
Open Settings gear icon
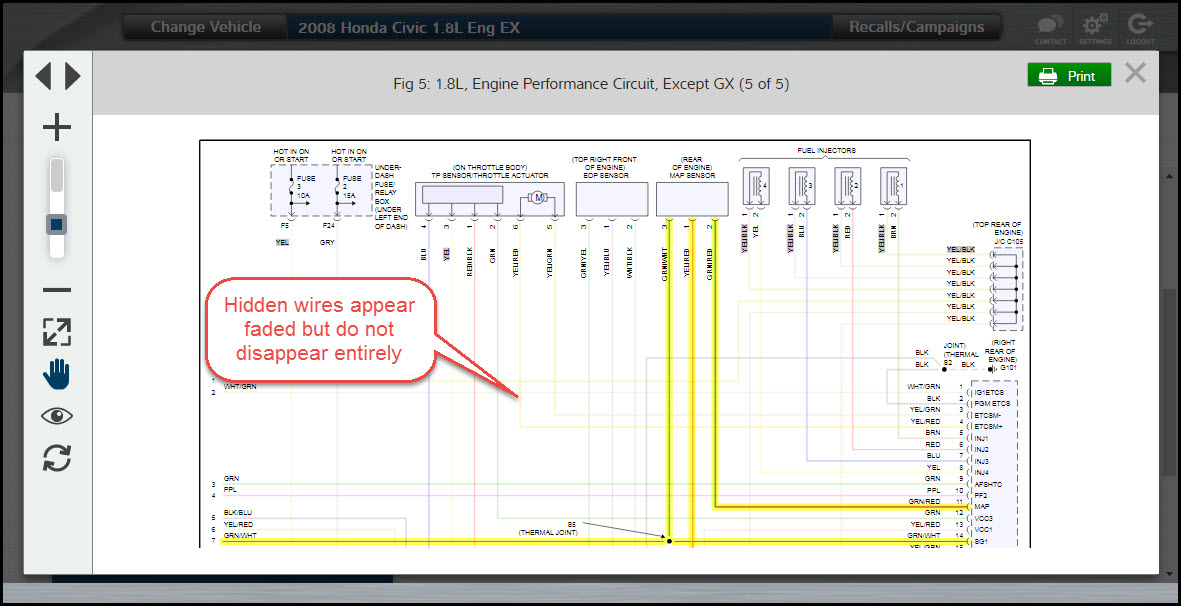[1095, 28]
